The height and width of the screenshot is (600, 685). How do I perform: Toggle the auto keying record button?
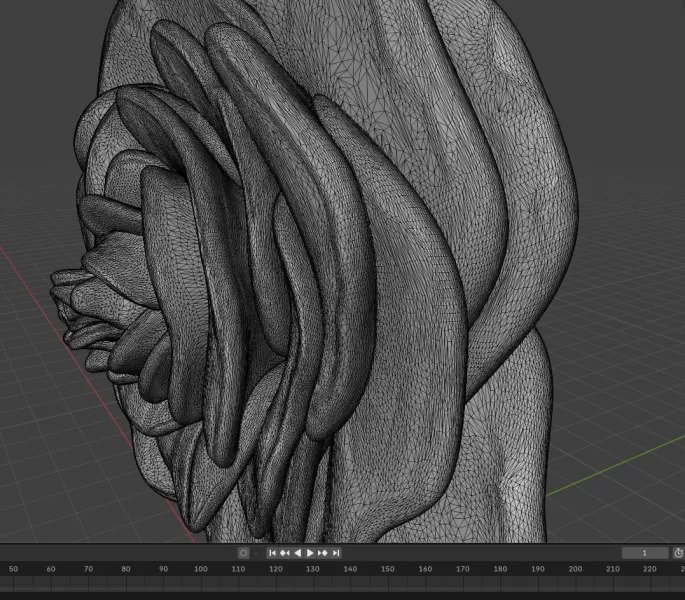click(243, 553)
